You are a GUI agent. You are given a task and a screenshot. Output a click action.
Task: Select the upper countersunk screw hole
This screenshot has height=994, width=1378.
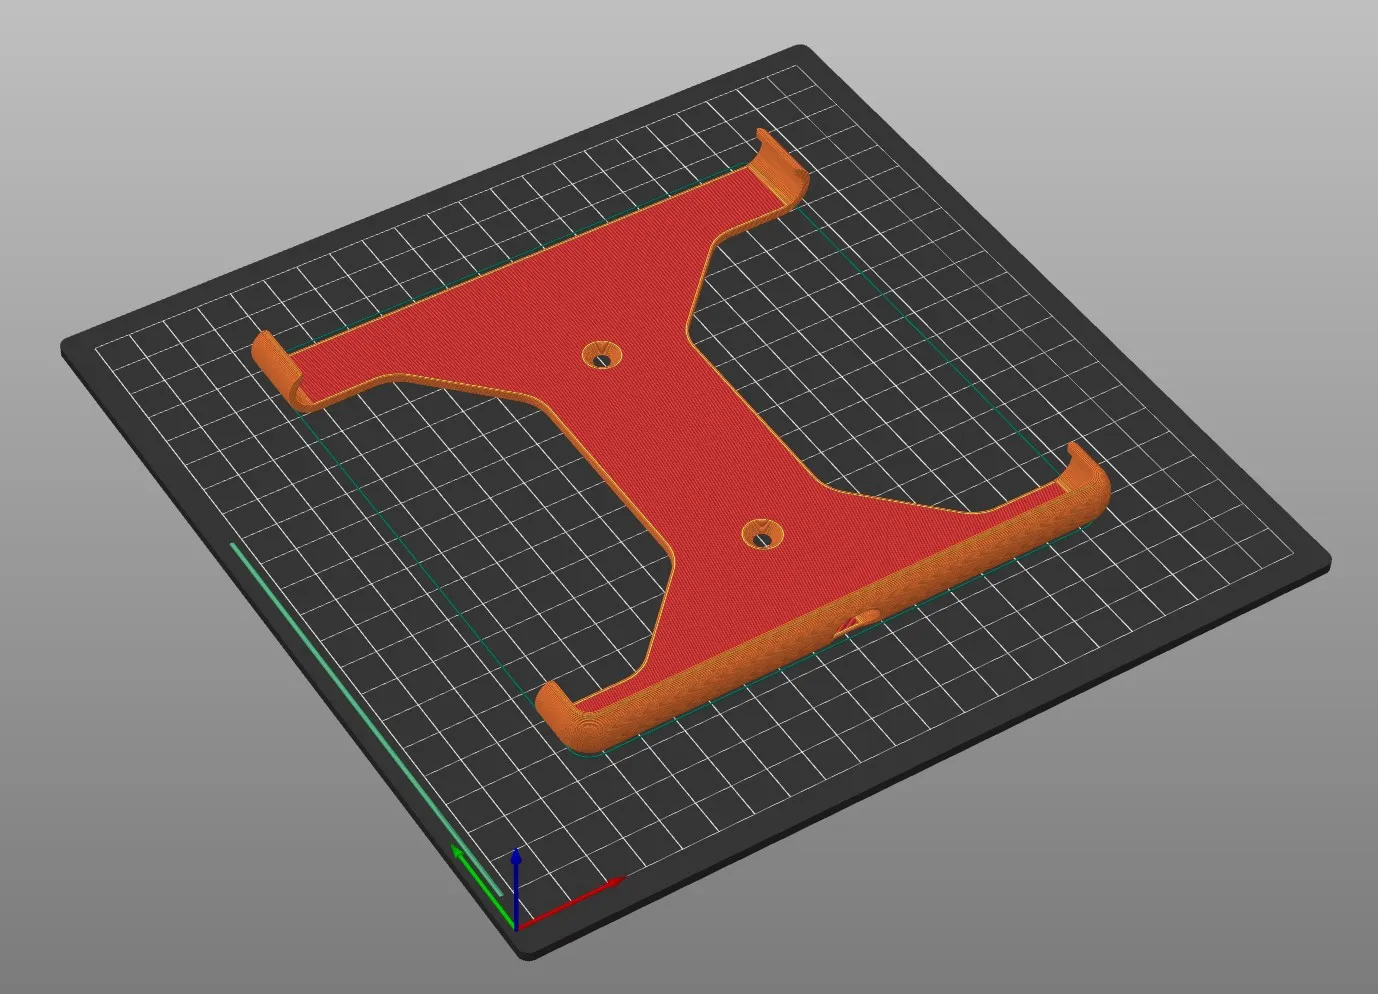[x=601, y=355]
